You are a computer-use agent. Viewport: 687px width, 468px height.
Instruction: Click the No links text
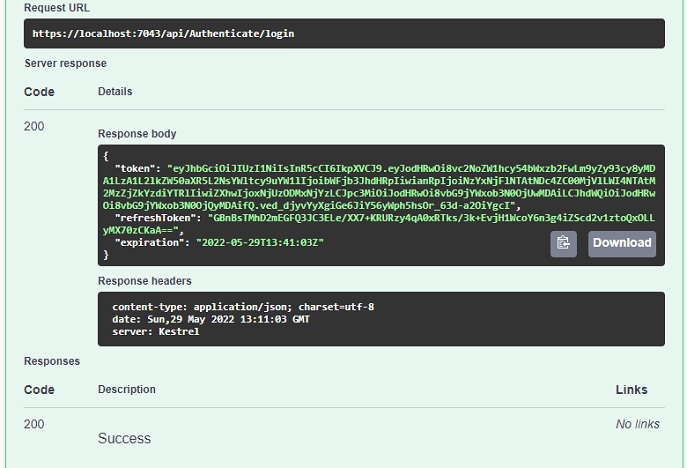click(x=637, y=424)
